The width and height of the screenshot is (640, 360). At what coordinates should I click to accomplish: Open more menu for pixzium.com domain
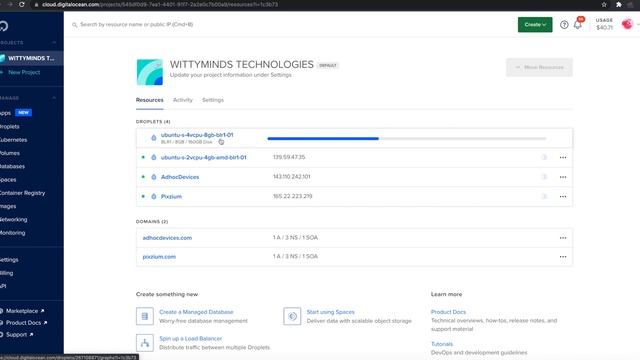coord(563,257)
